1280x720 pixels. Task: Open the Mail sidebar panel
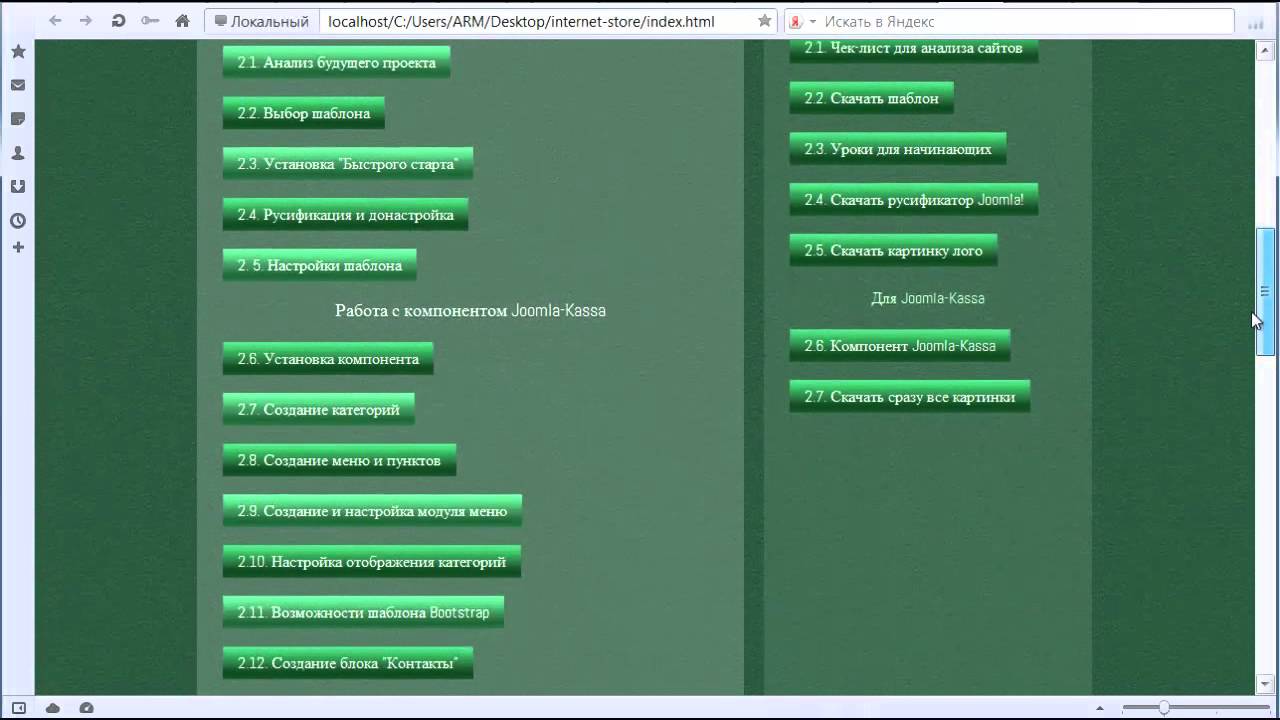[18, 85]
